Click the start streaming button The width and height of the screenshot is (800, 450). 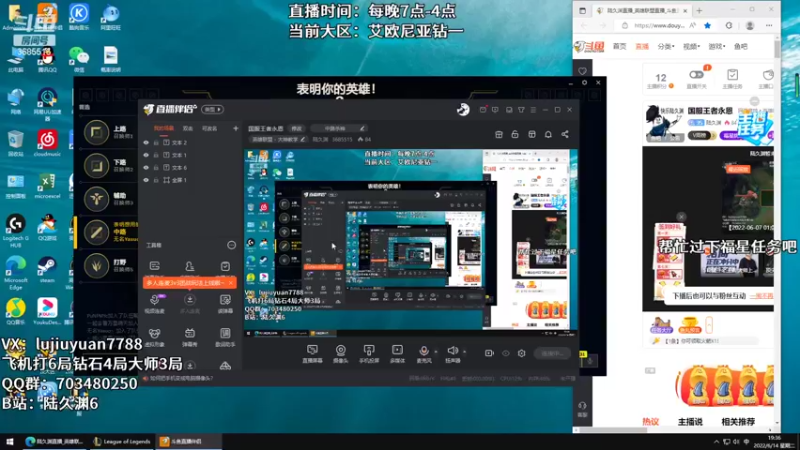553,353
